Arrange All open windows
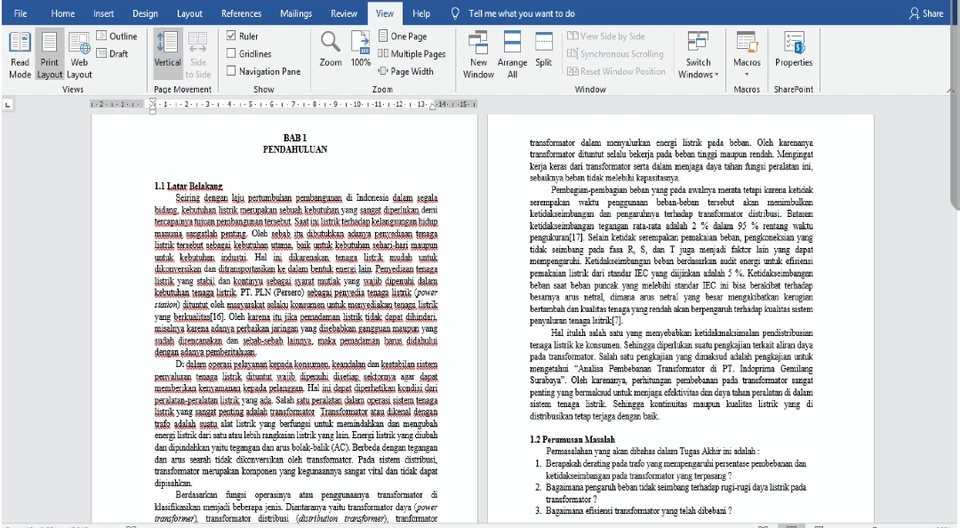Image resolution: width=960 pixels, height=528 pixels. (x=512, y=55)
